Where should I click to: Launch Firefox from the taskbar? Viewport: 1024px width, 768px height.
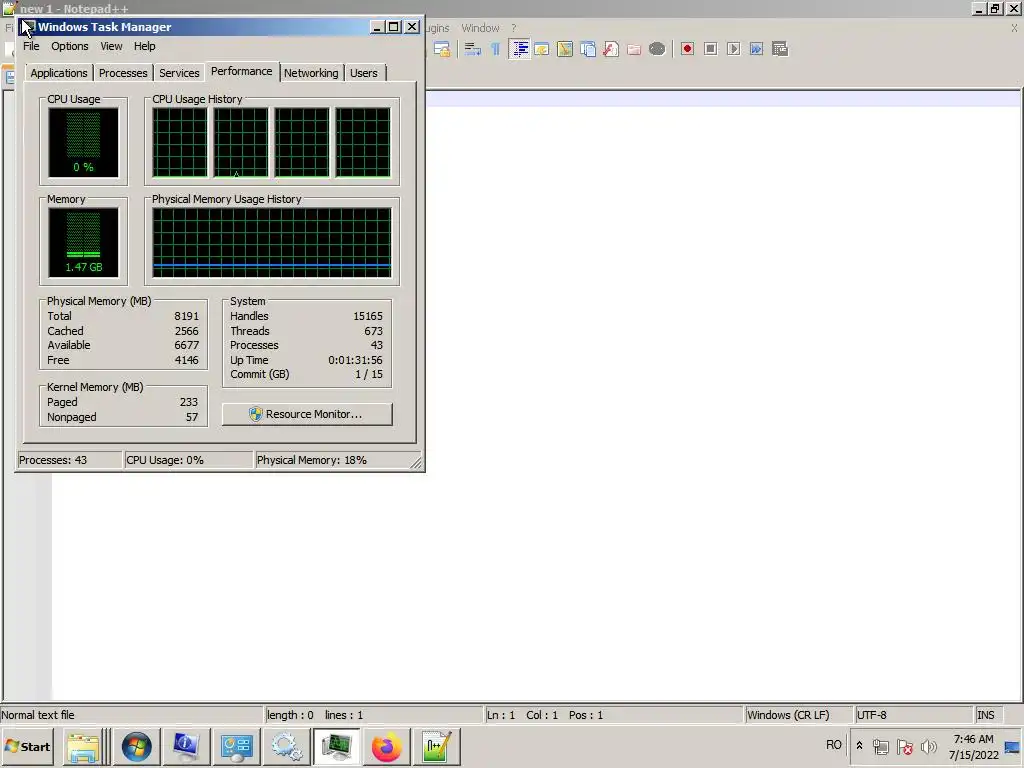[x=387, y=747]
